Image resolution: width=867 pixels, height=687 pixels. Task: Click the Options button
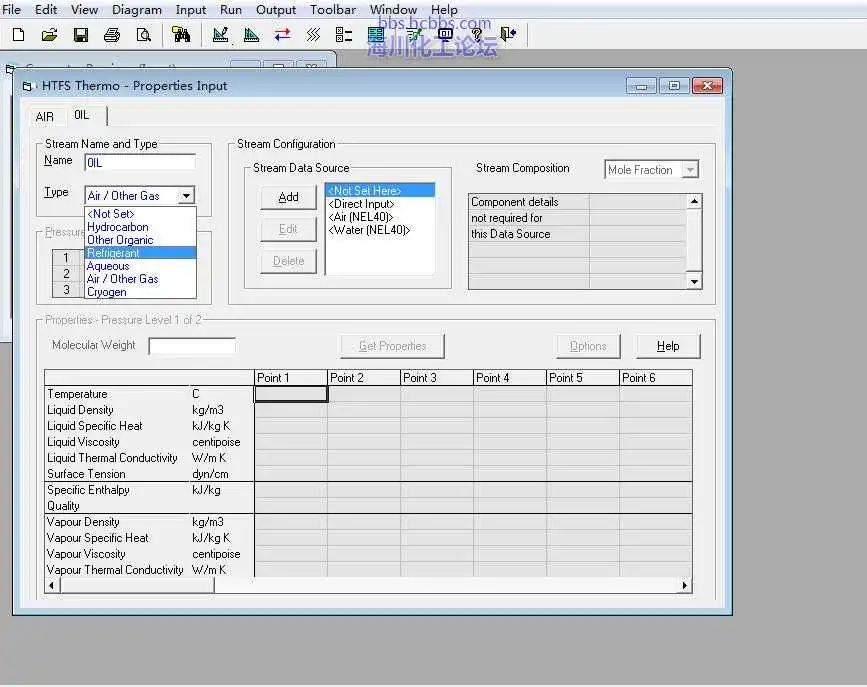[588, 346]
